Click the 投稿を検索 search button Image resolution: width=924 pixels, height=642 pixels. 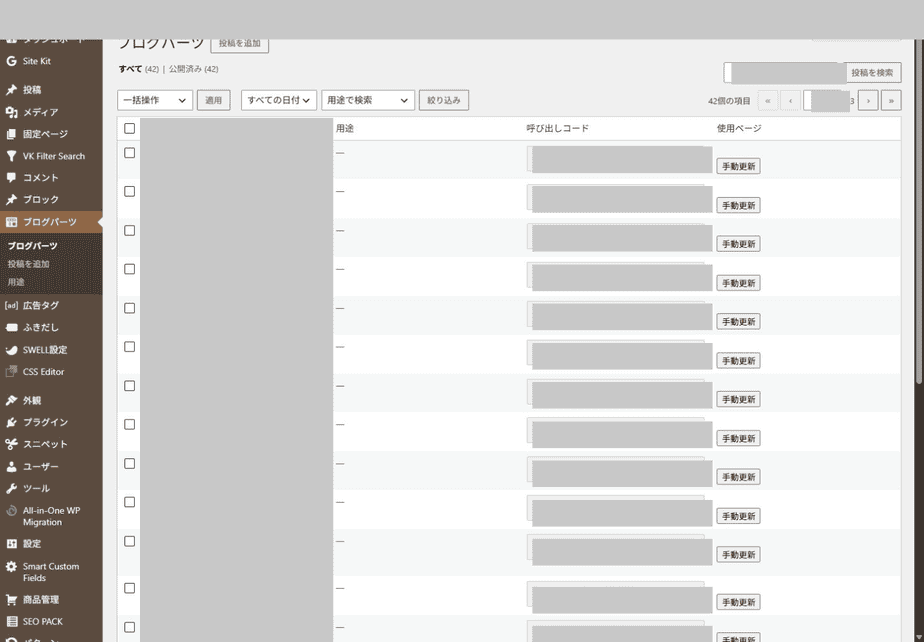click(872, 73)
